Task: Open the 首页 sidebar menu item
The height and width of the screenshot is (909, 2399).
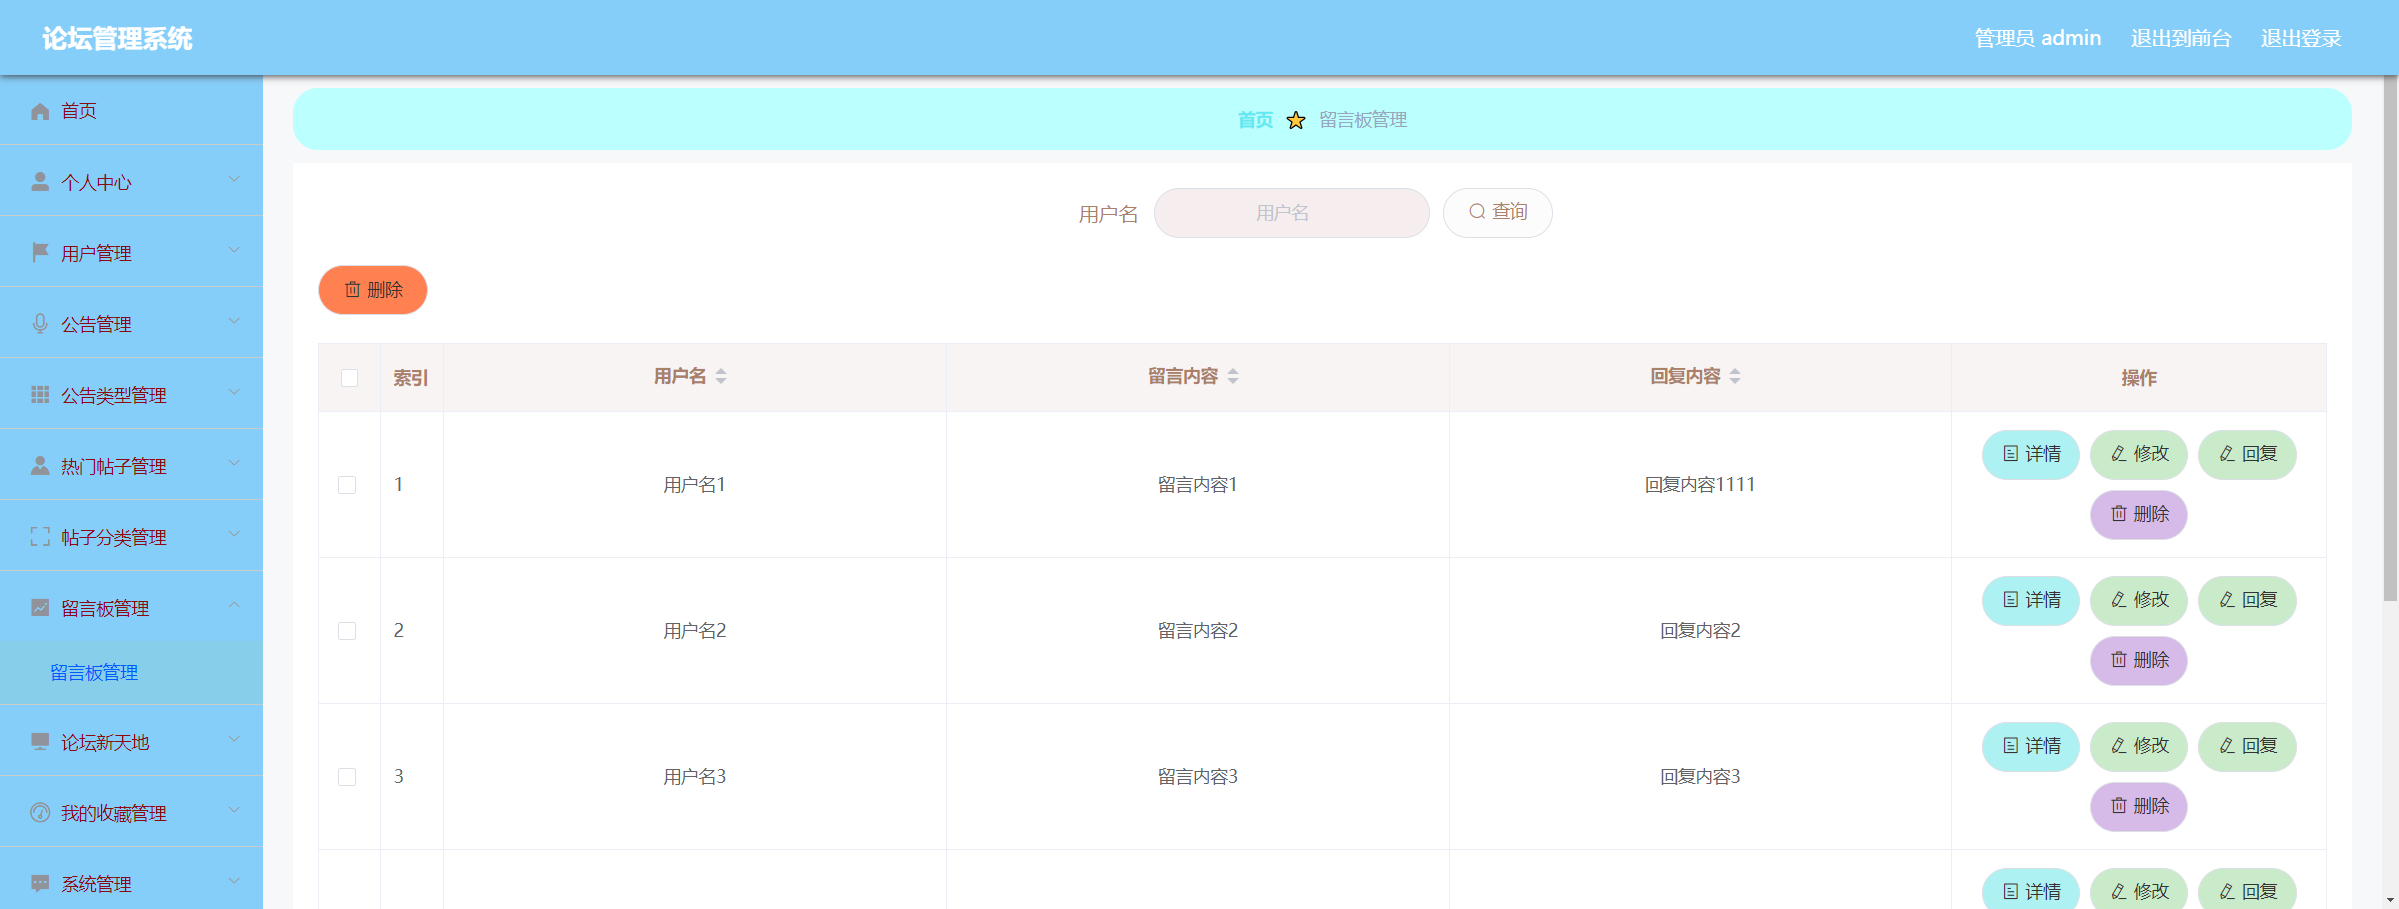Action: pyautogui.click(x=131, y=111)
